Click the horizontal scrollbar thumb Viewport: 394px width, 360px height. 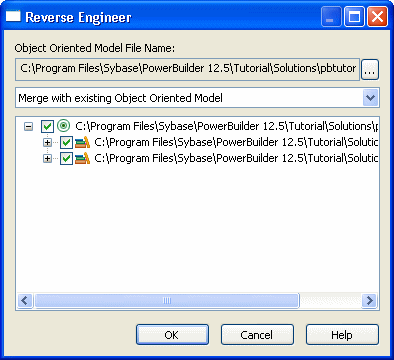tap(167, 300)
